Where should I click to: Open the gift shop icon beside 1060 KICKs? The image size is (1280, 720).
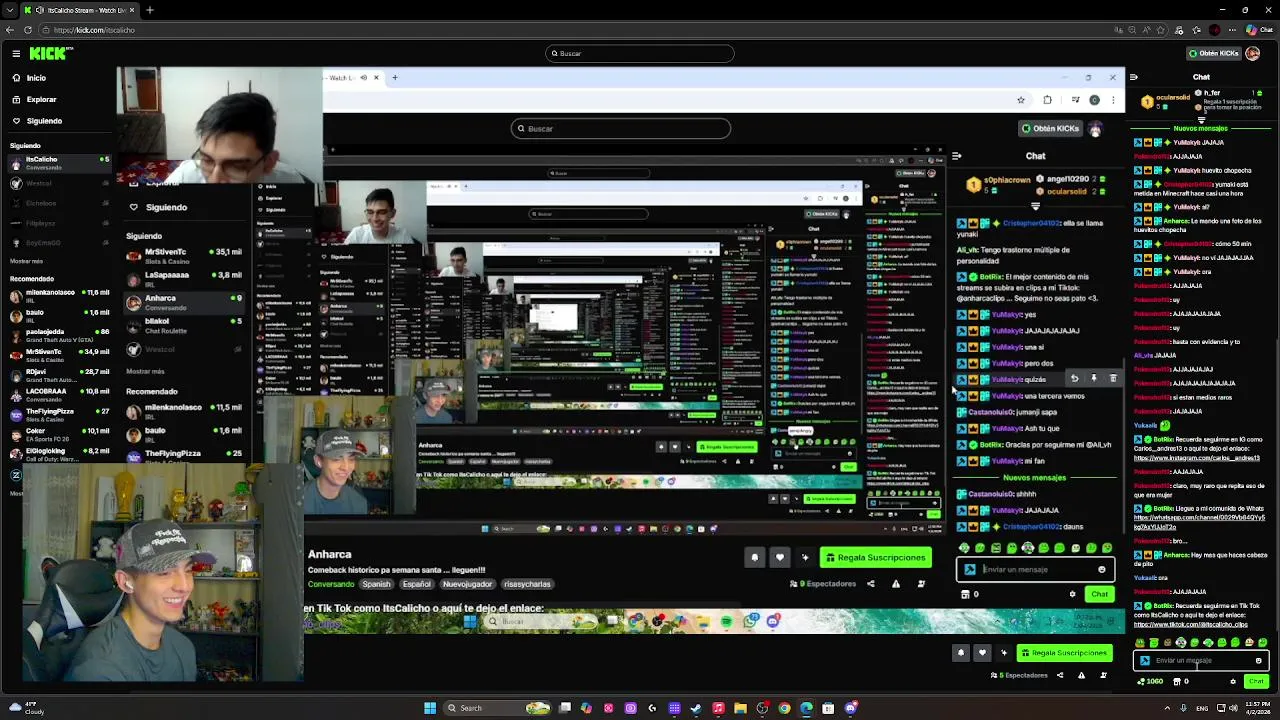click(1176, 681)
